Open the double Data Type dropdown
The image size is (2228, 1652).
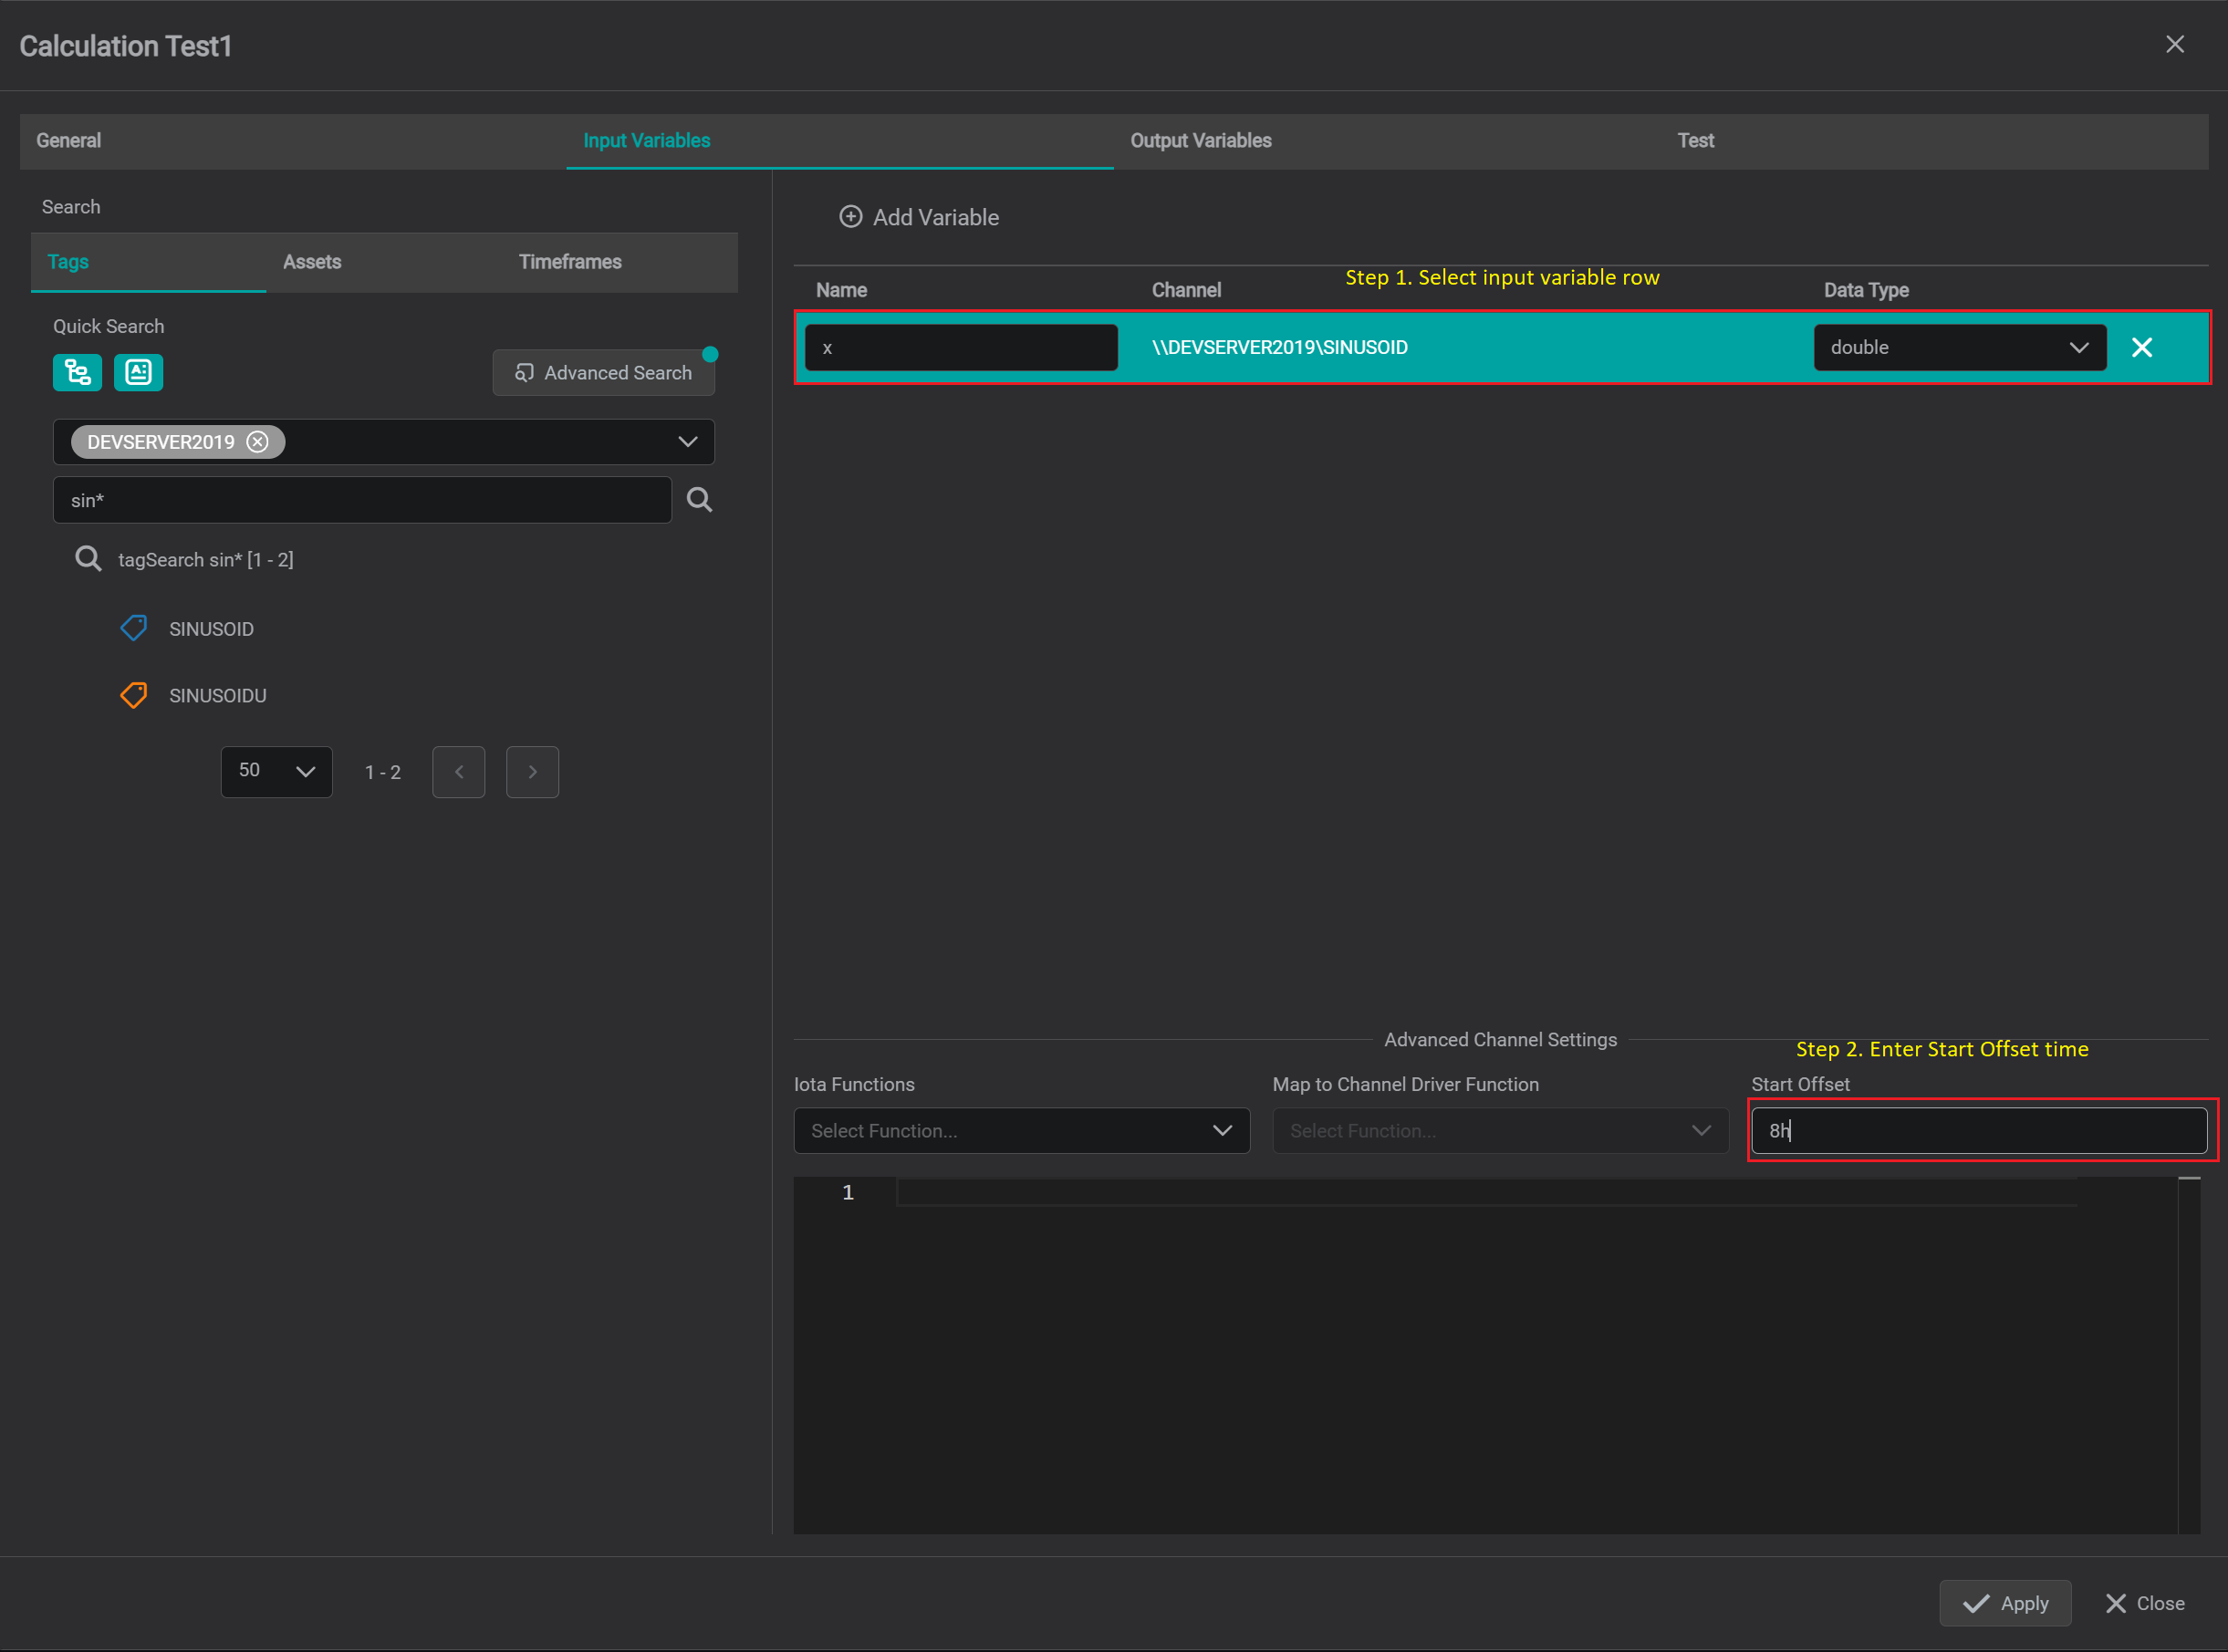coord(1960,347)
